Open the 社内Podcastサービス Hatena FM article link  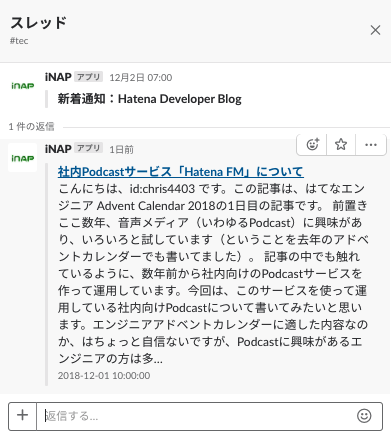click(x=180, y=172)
